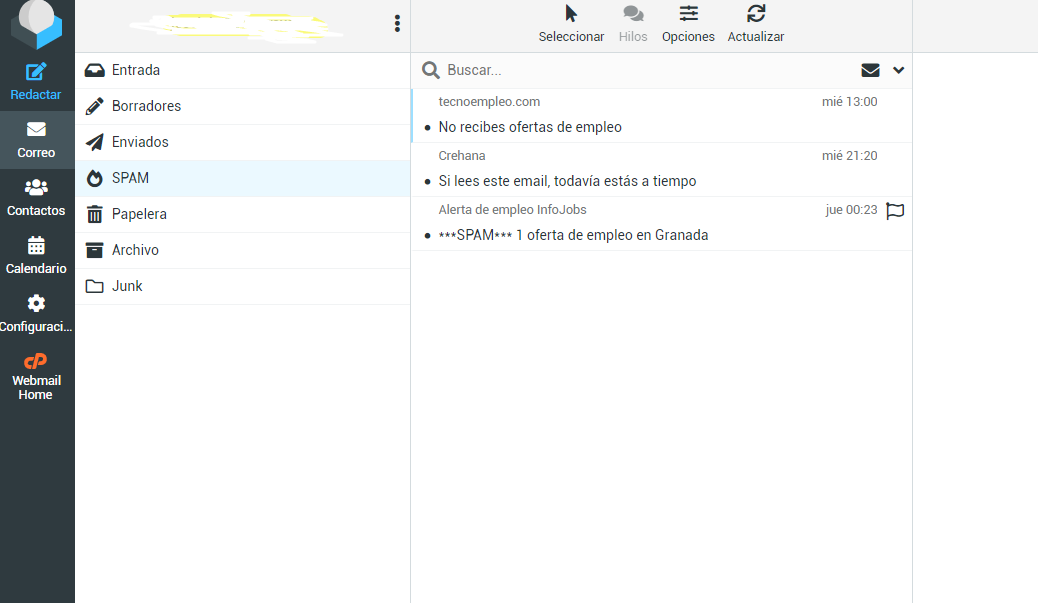This screenshot has height=603, width=1038.
Task: Select the Entrada inbox folder
Action: pos(136,70)
